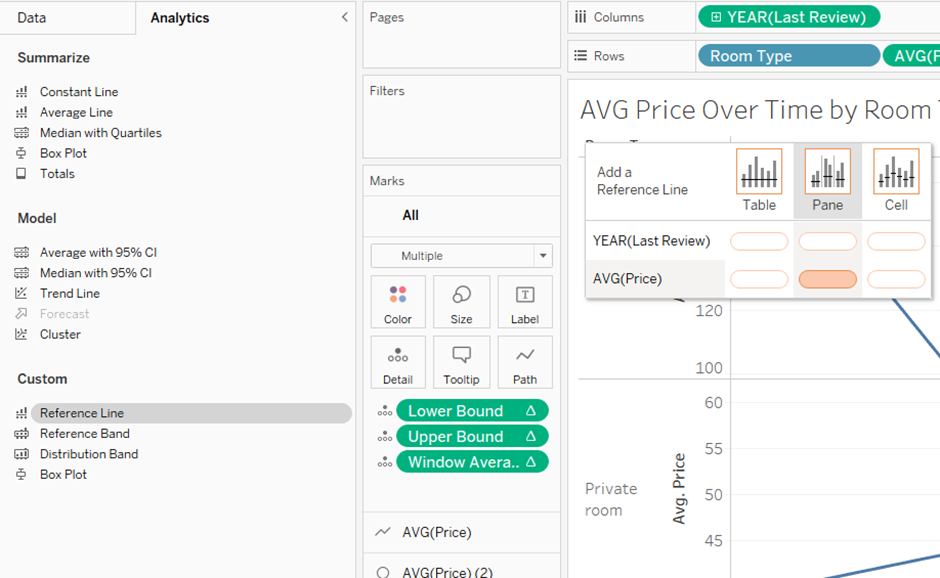Click Private room row header

coord(611,499)
